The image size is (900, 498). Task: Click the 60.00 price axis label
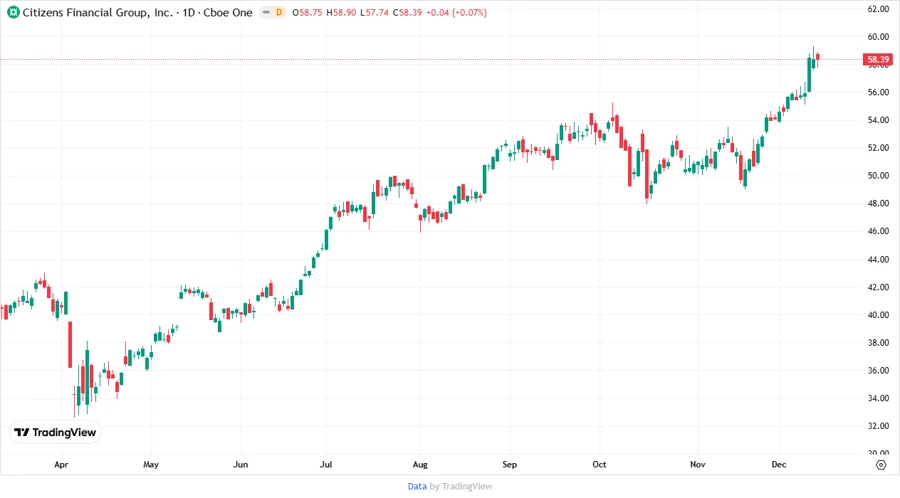point(878,37)
